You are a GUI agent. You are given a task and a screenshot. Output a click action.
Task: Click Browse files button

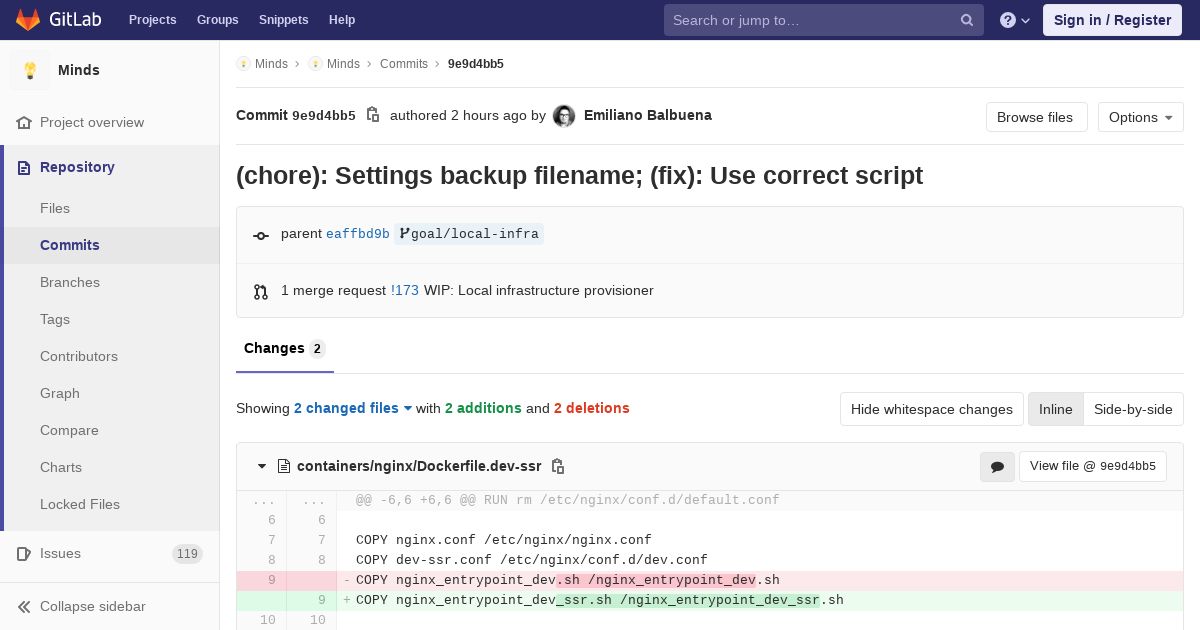[x=1035, y=117]
